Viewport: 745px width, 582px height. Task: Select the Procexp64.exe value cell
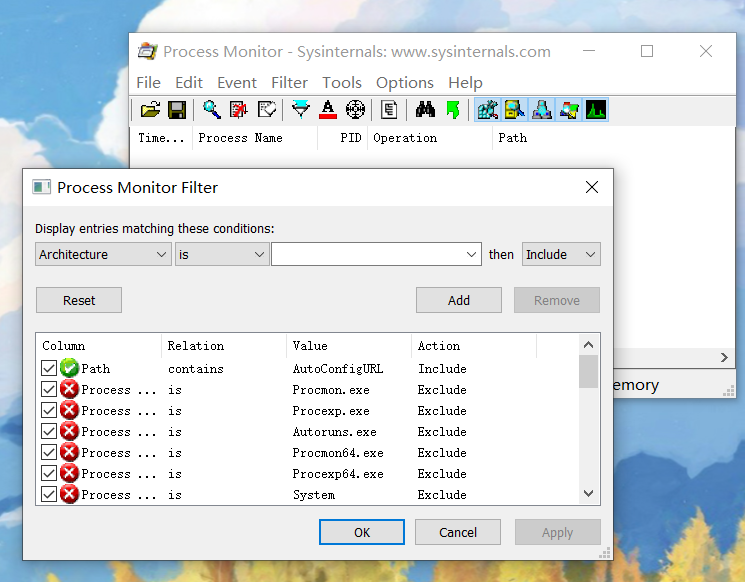(x=338, y=474)
